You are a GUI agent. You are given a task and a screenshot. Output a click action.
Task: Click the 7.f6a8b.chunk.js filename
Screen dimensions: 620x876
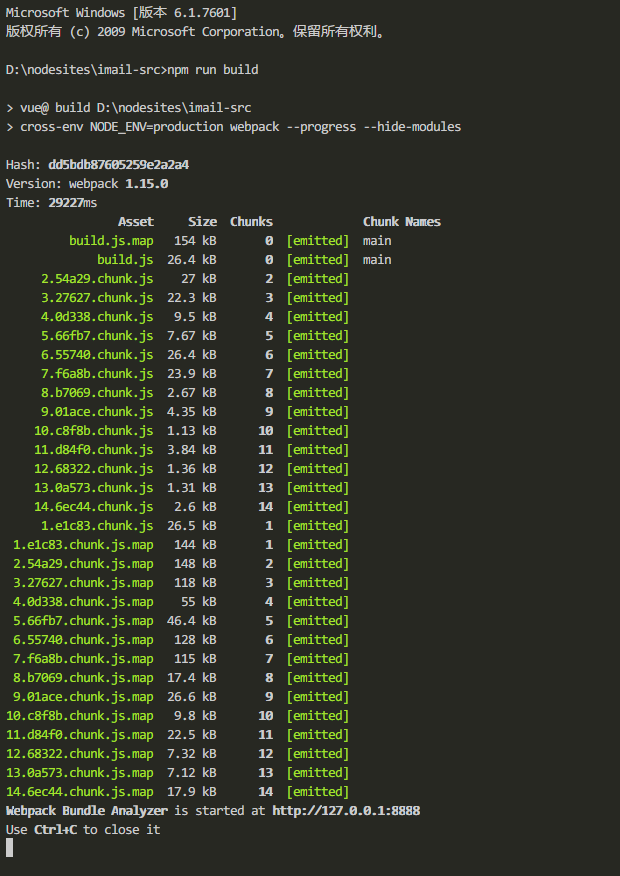[97, 374]
